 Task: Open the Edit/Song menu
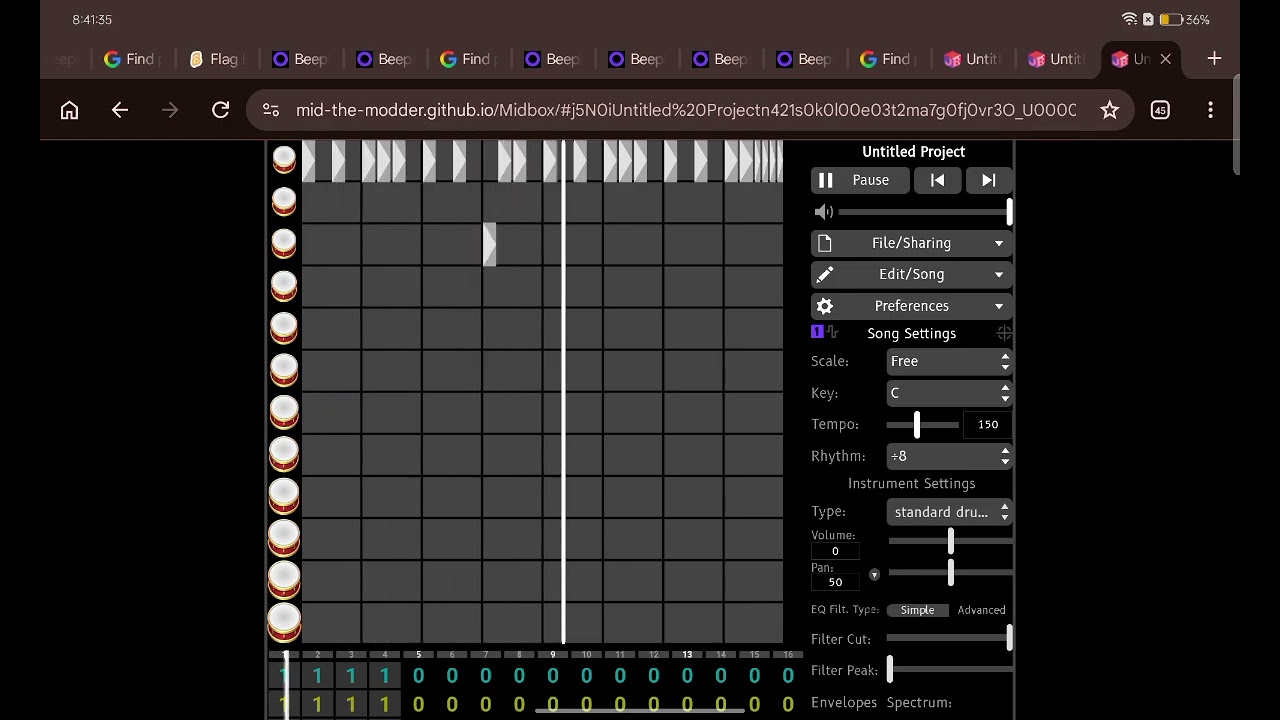click(x=911, y=274)
